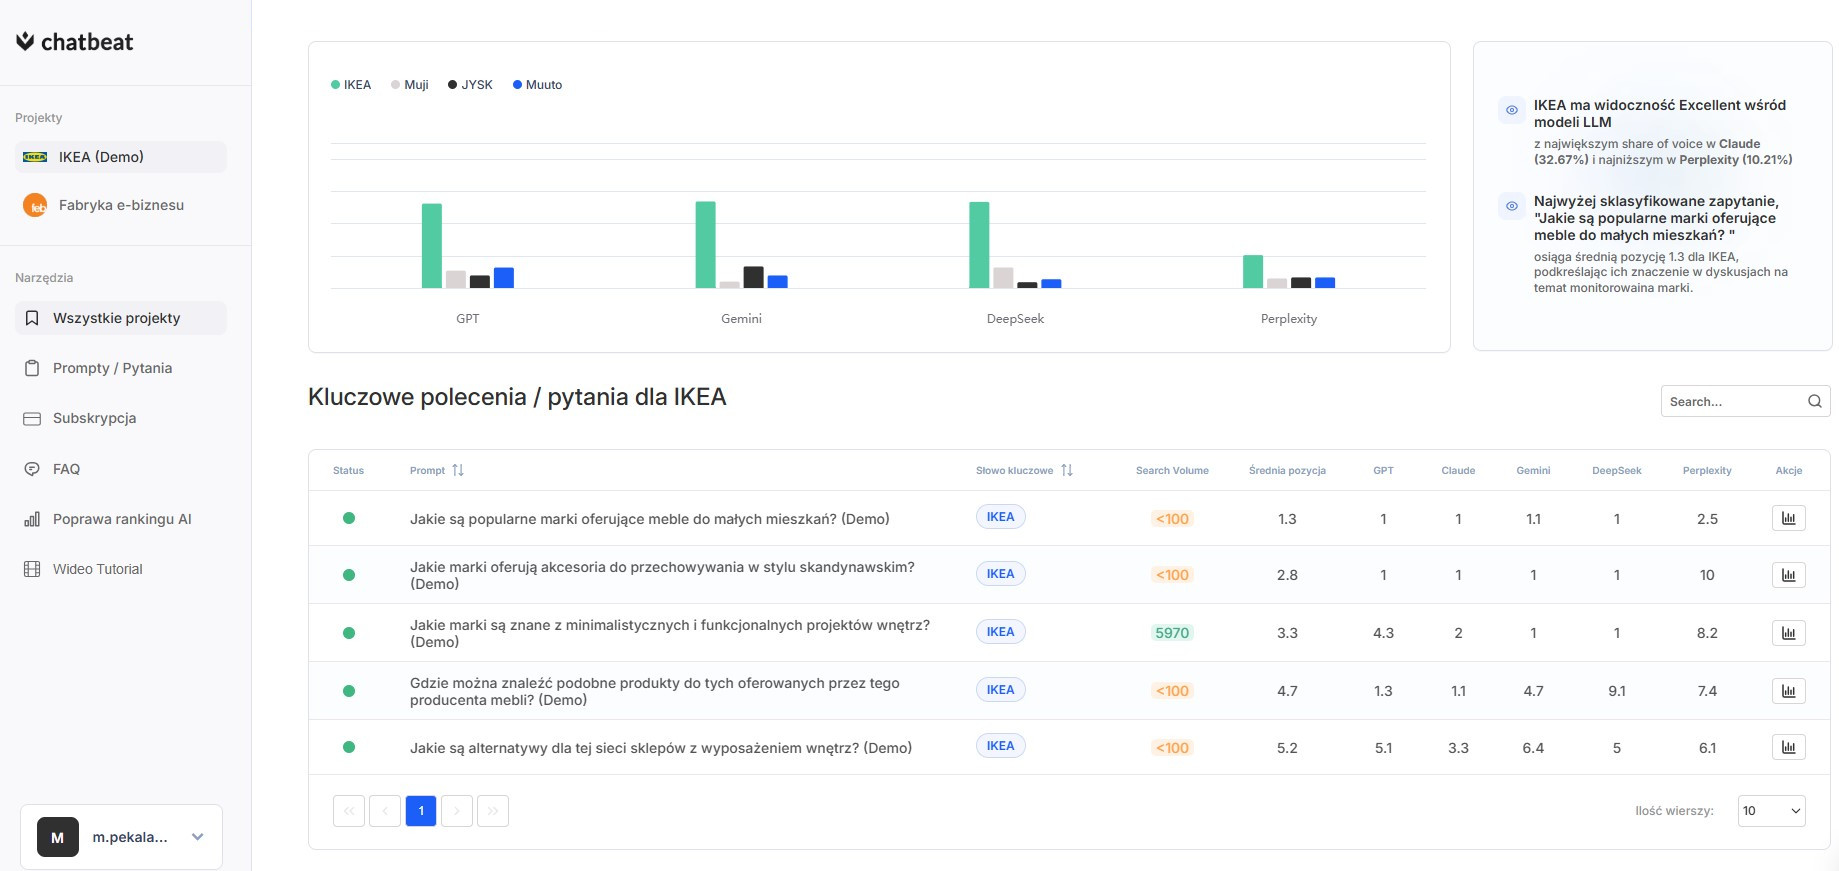Click the bookmark icon next to Wszystkie projekty
1839x871 pixels.
(x=32, y=318)
